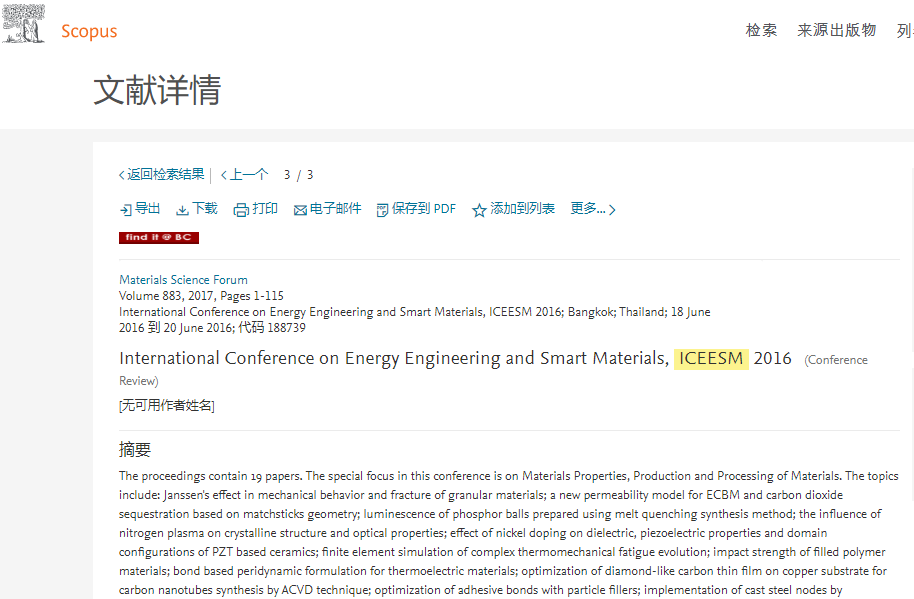The image size is (914, 599).
Task: Open the Materials Science Forum source link
Action: tap(183, 280)
